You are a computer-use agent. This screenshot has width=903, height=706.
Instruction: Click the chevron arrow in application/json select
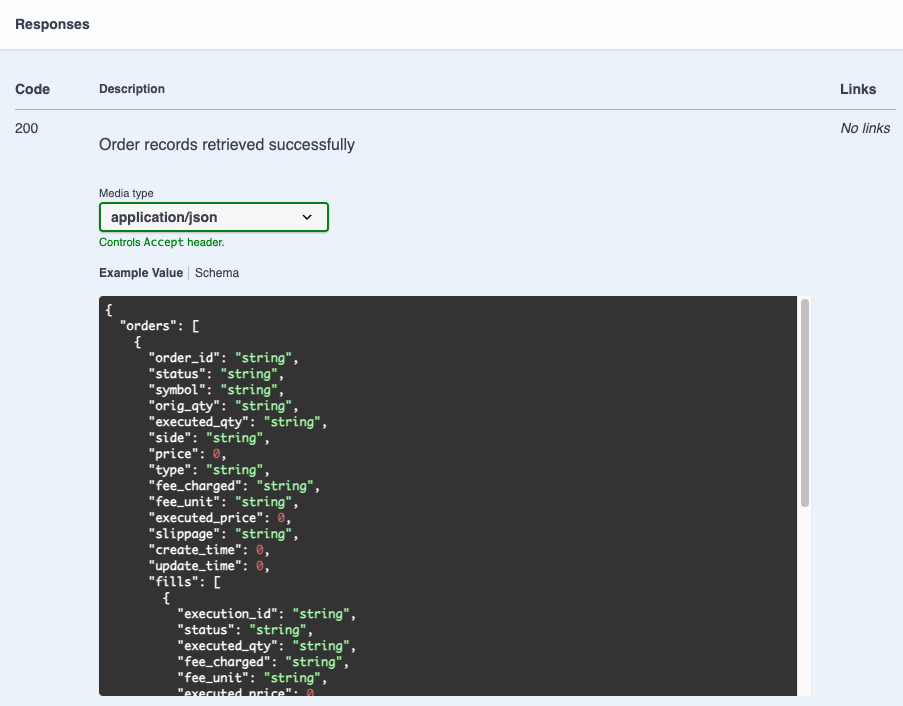[x=307, y=217]
